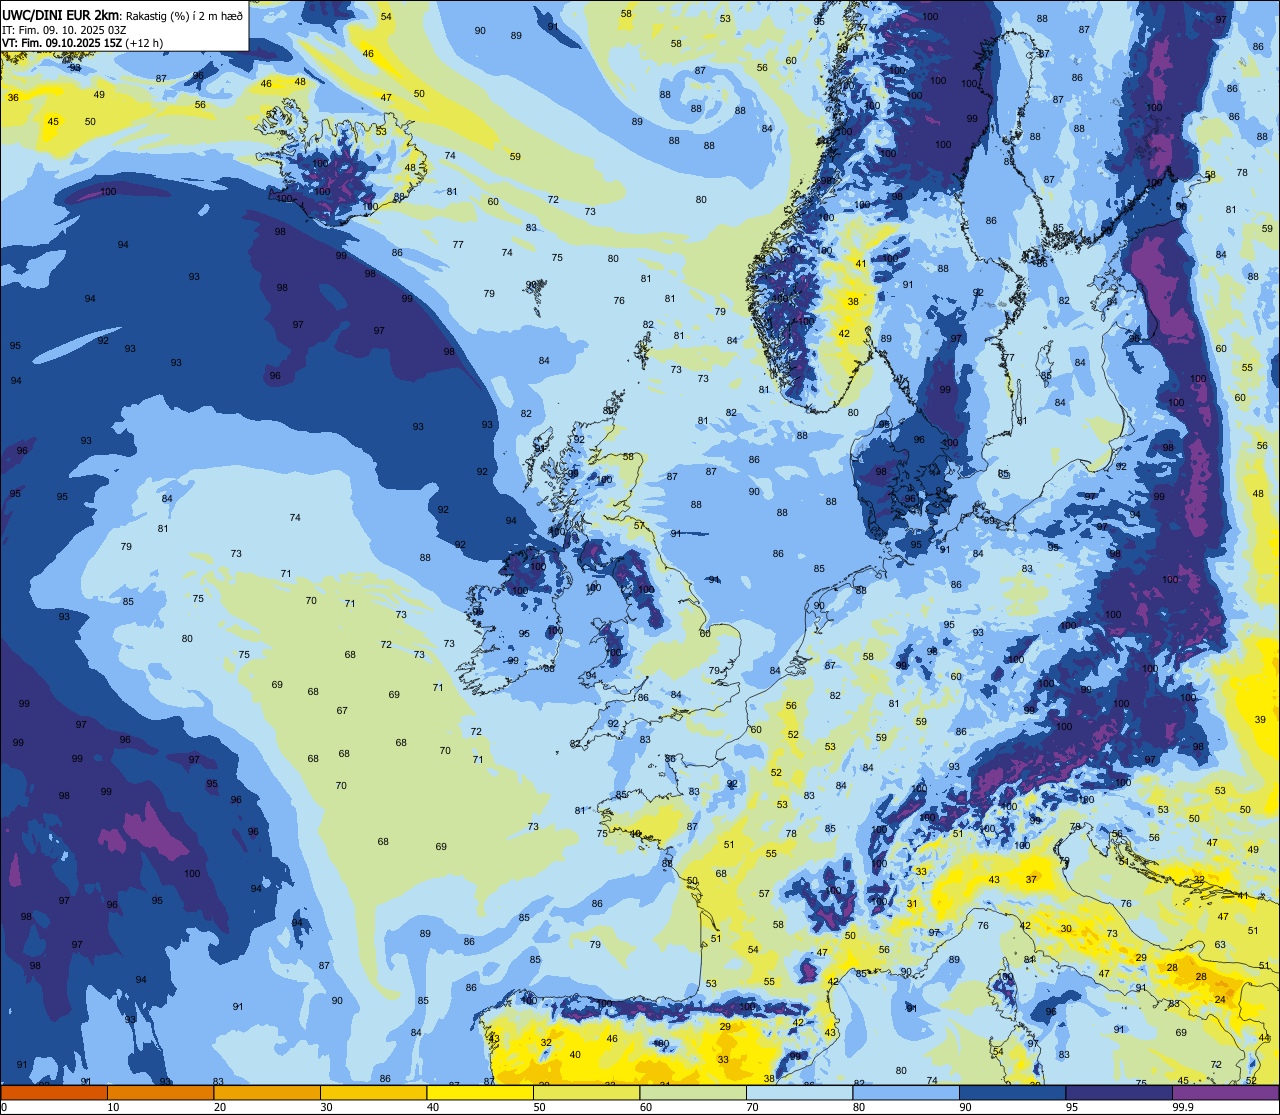Click the legend scale label "40"
This screenshot has width=1280, height=1115.
click(x=432, y=1107)
